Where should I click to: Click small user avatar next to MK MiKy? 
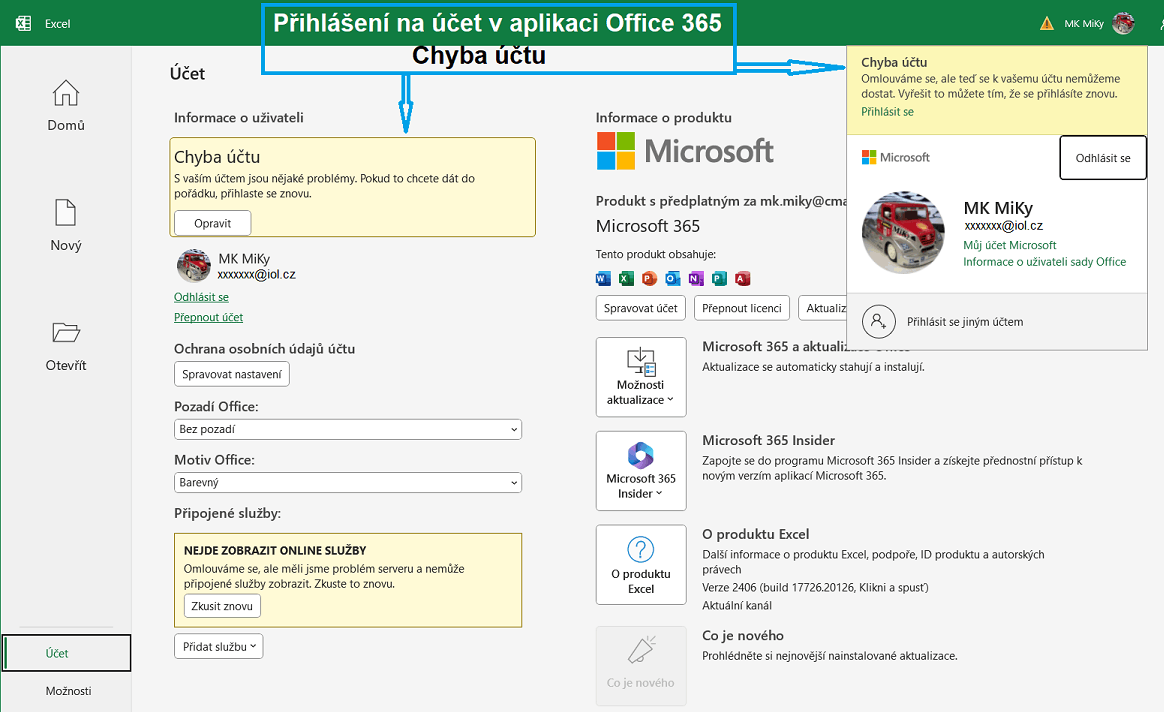pos(194,266)
